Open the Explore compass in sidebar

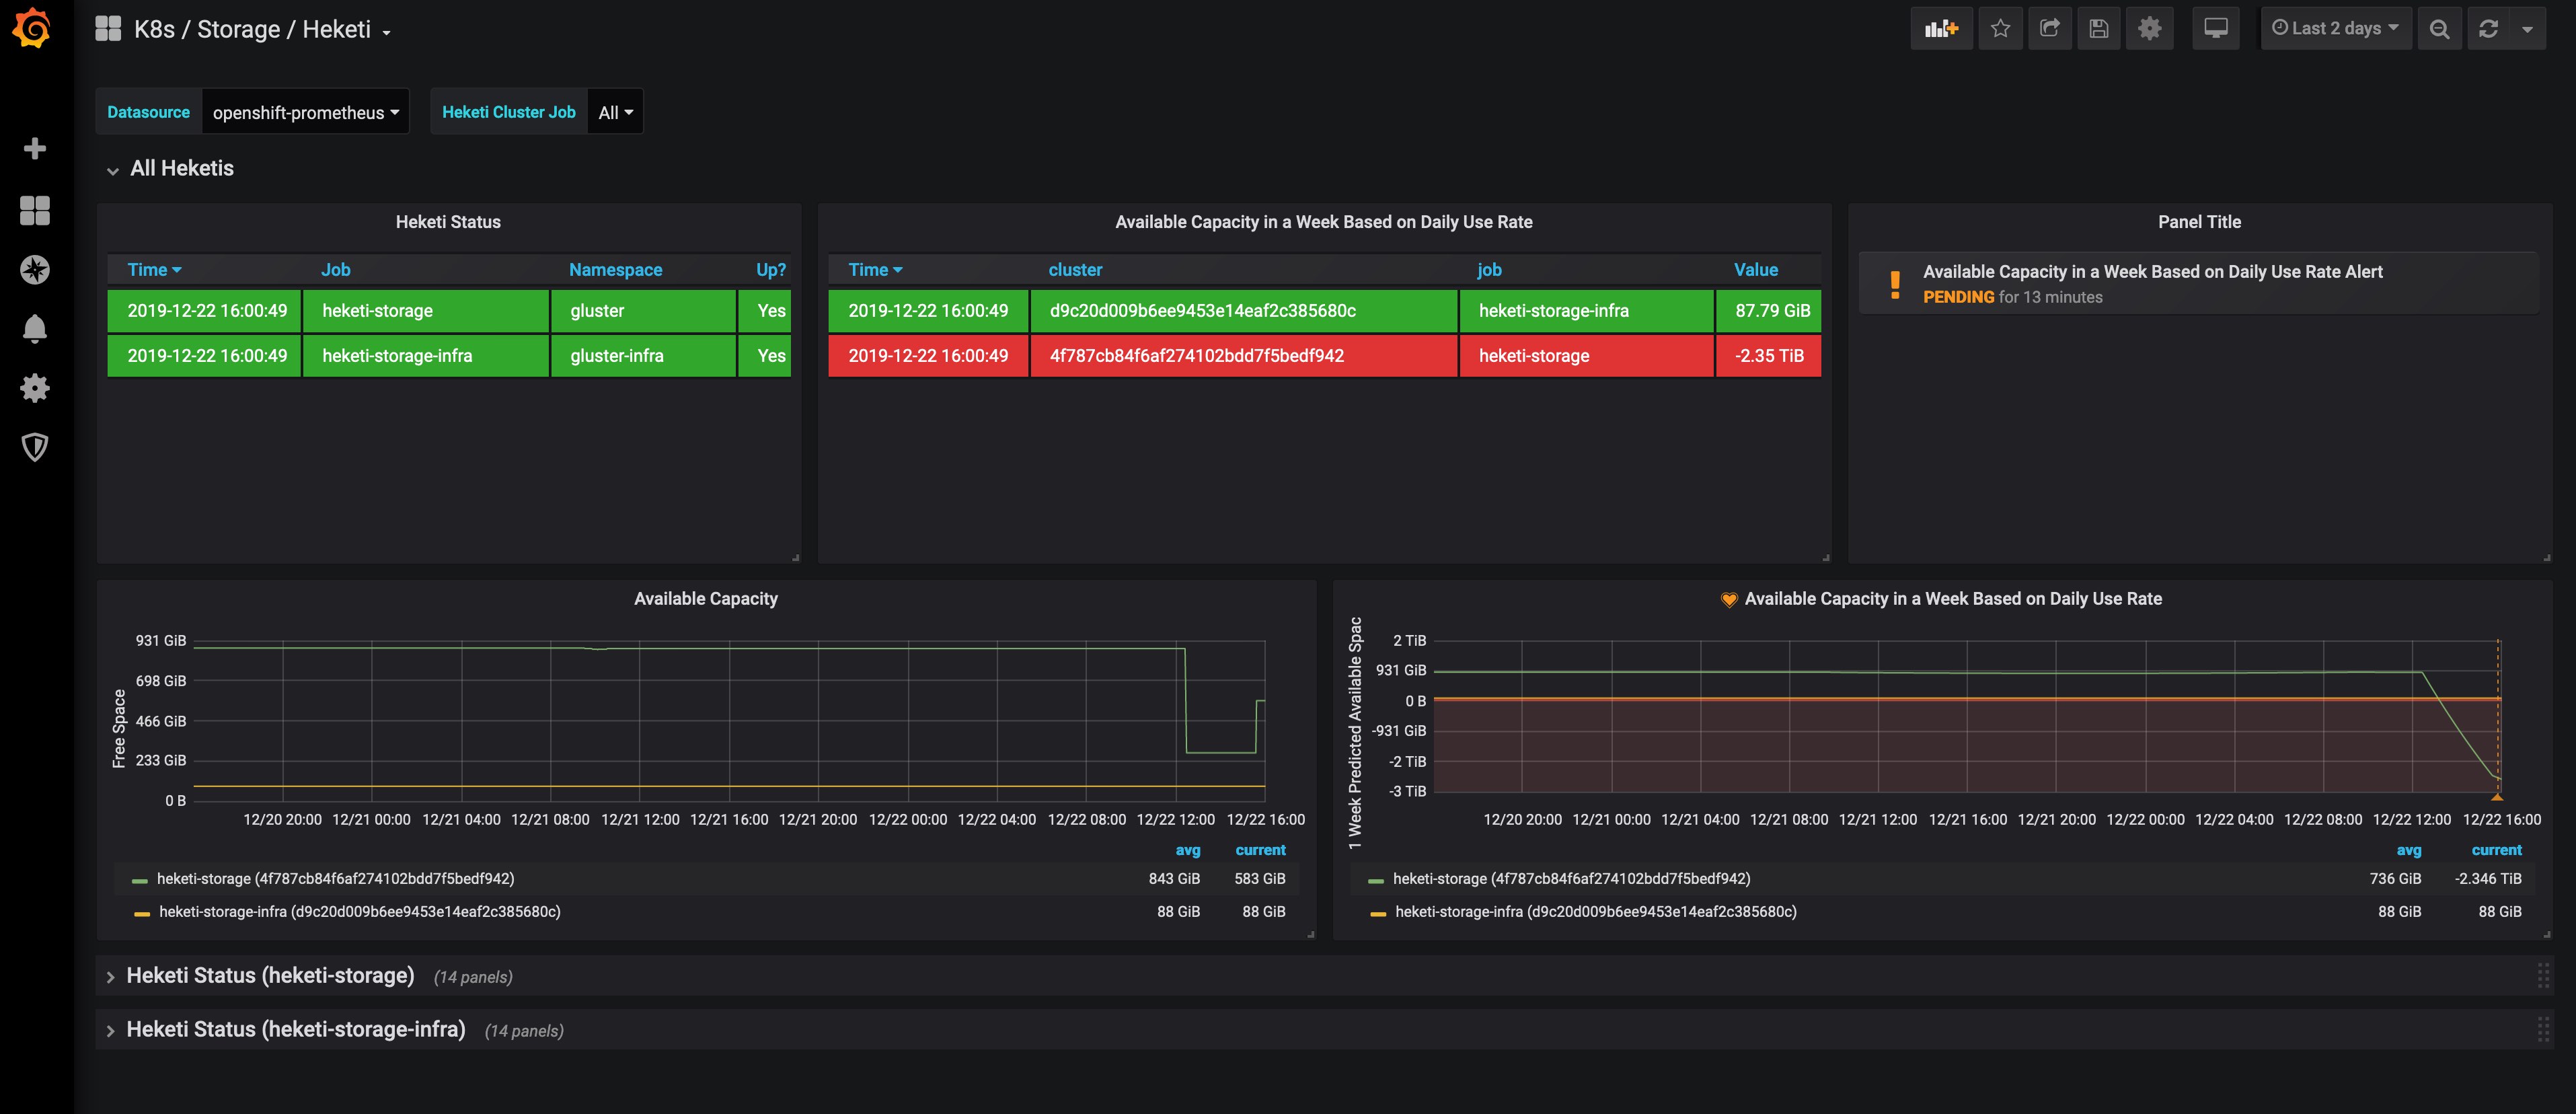35,270
